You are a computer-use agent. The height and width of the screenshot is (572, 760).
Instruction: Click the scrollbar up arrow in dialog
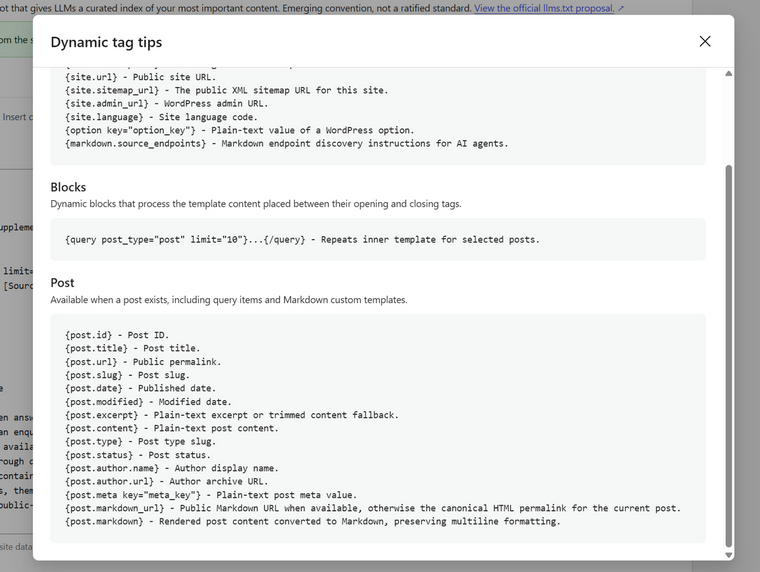click(x=728, y=74)
